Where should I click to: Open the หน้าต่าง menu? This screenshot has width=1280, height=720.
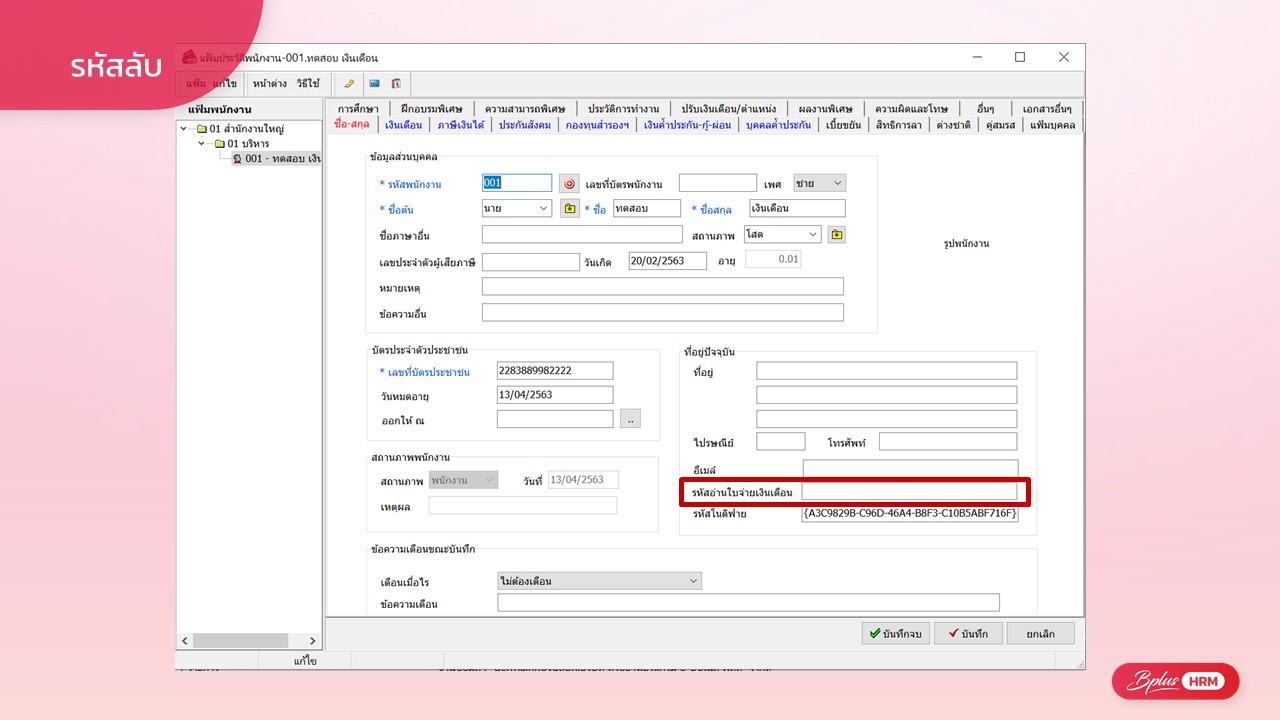(270, 84)
